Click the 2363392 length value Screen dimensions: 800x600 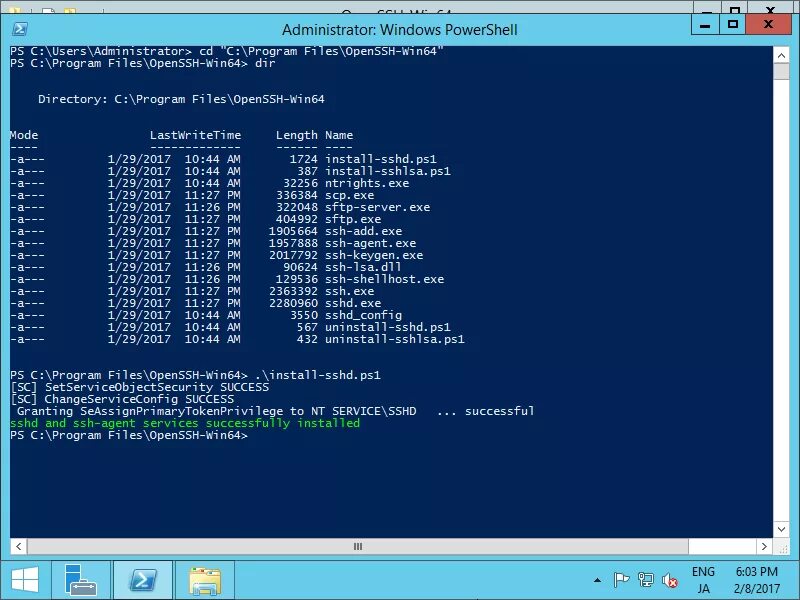[293, 291]
